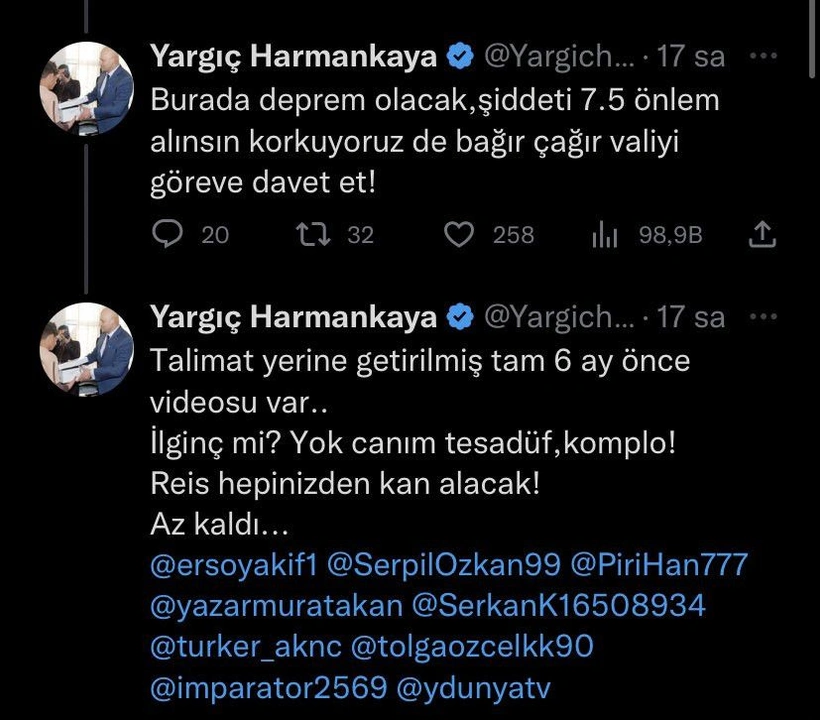
Task: Open more options on the first tweet
Action: coord(763,55)
